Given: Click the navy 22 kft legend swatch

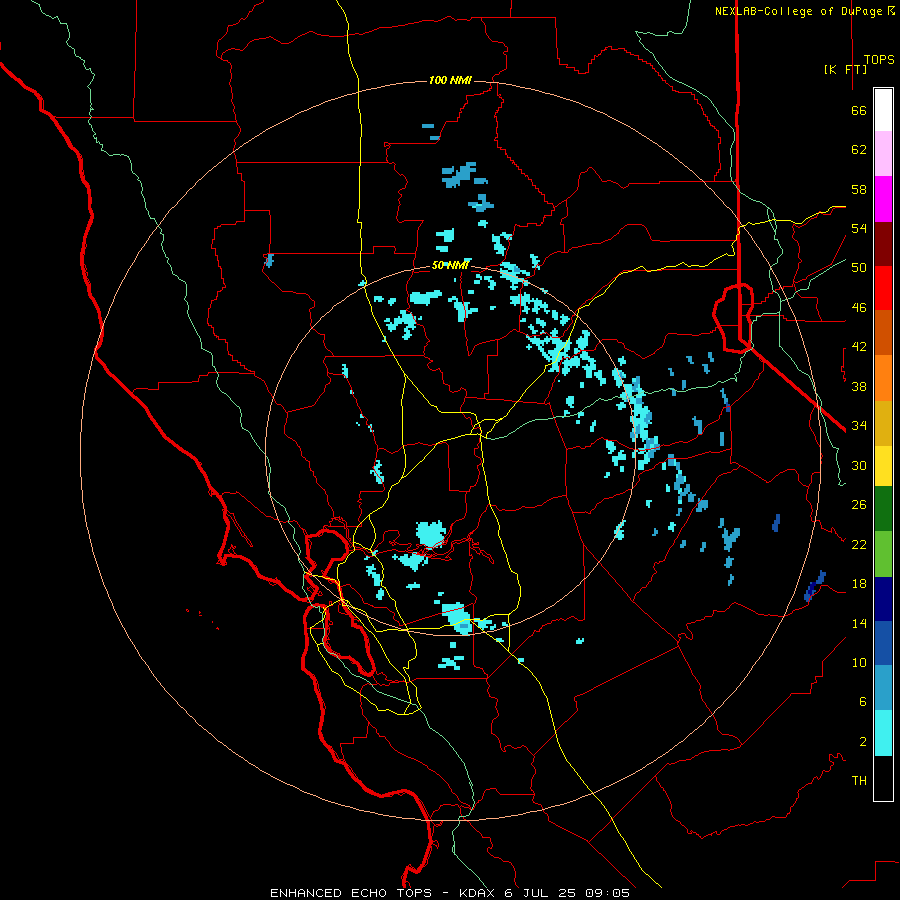Looking at the screenshot, I should tap(883, 599).
